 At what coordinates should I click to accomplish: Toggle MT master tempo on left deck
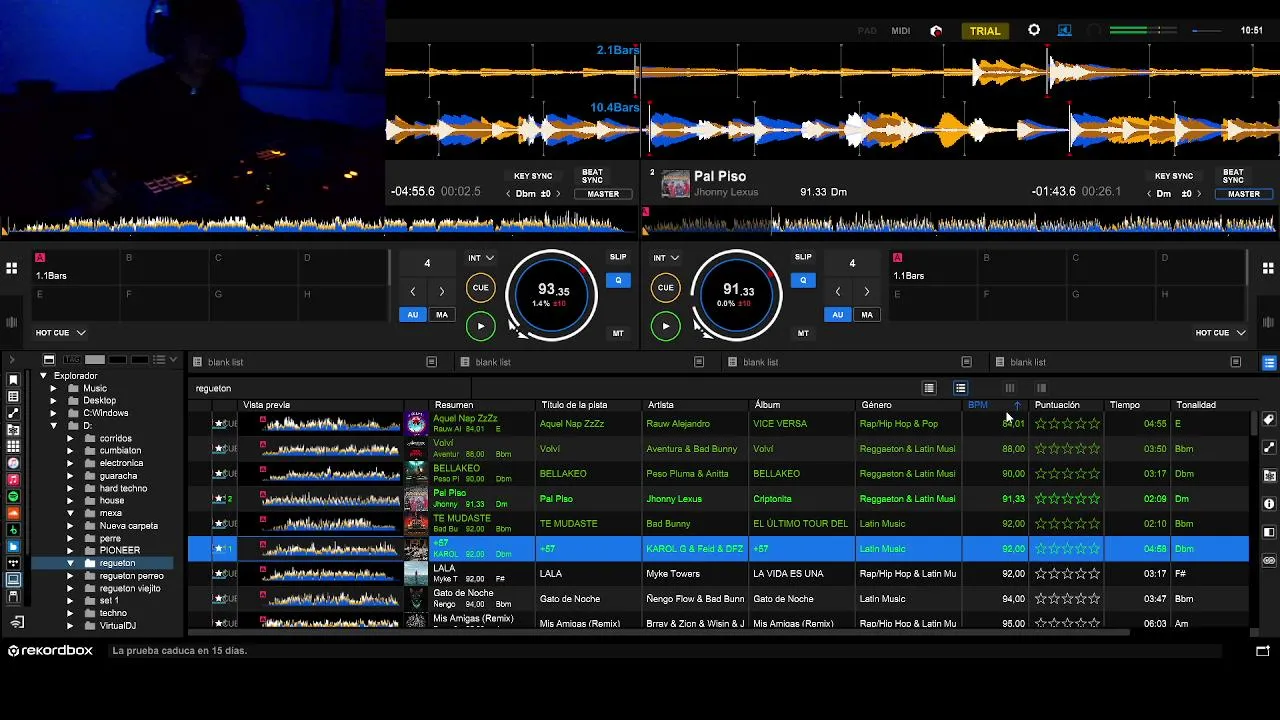click(x=618, y=333)
